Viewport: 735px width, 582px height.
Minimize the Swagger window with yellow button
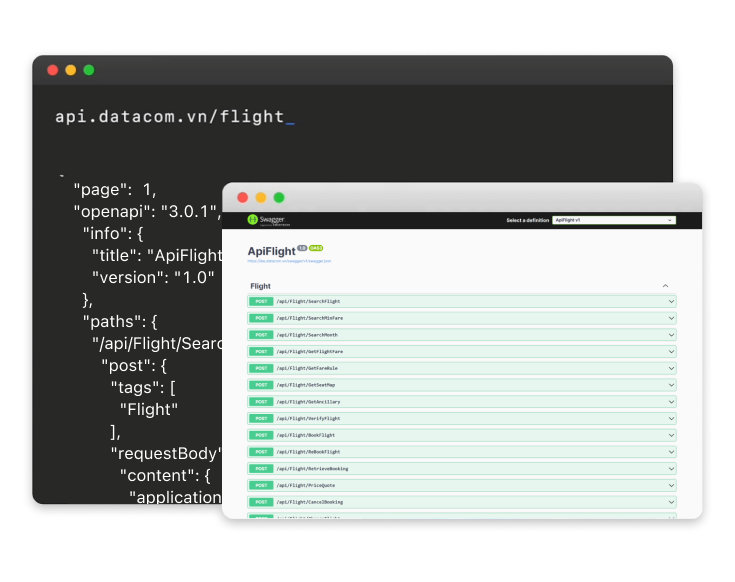click(261, 197)
